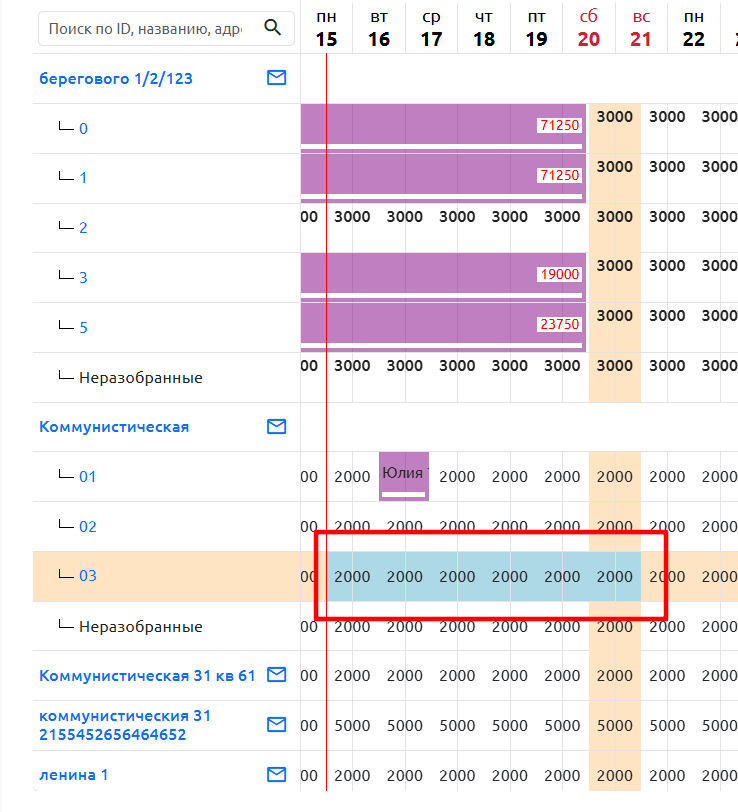This screenshot has height=812, width=738.
Task: Click envelope icon beside коммунистическия 31 215452656464652
Action: pos(277,724)
